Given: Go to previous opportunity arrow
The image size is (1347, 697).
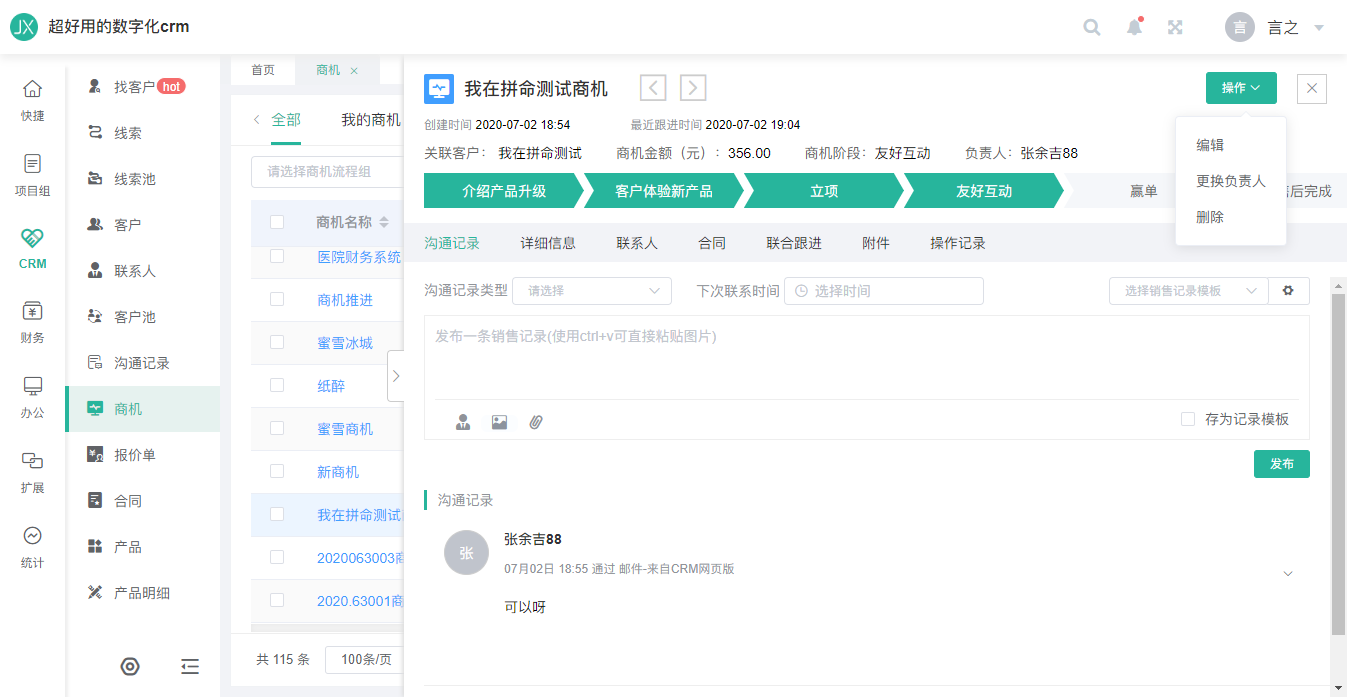Looking at the screenshot, I should (x=653, y=88).
